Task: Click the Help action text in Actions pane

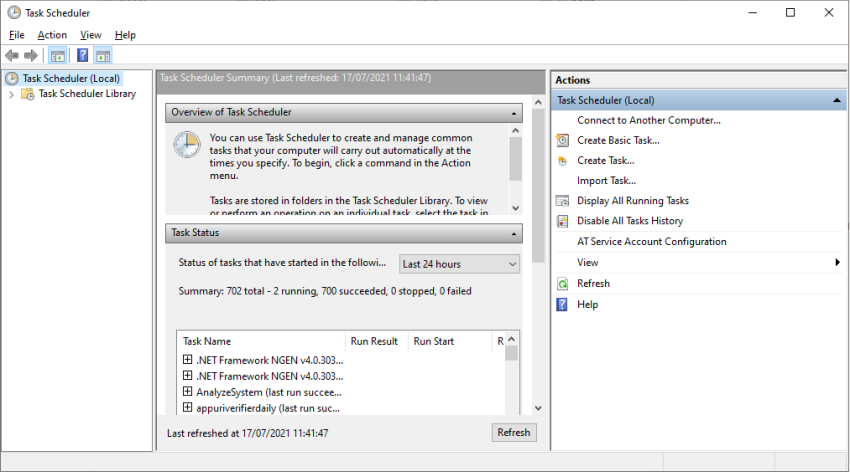Action: [588, 305]
